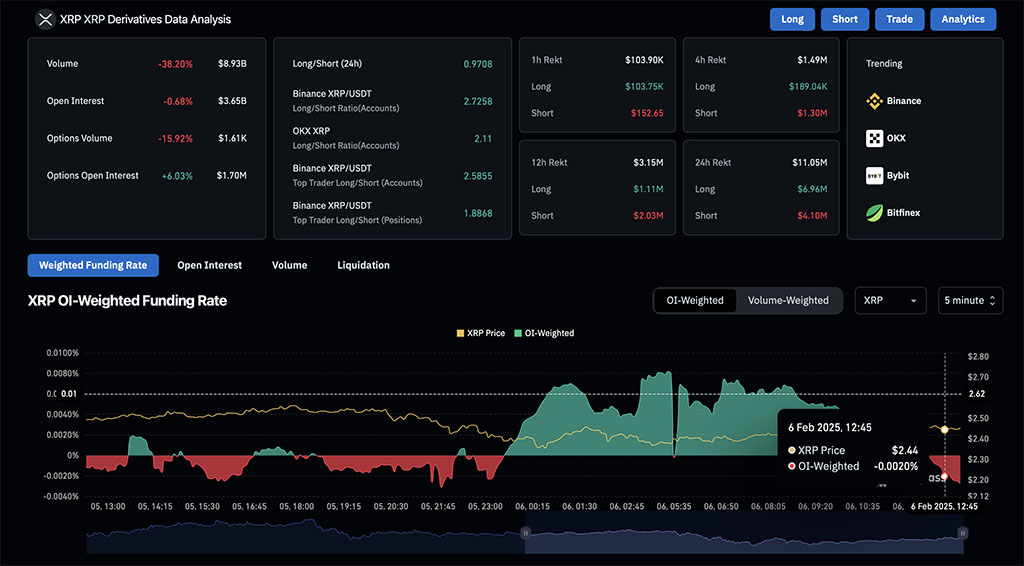Click Options Open Interest change +6.03%

point(177,176)
